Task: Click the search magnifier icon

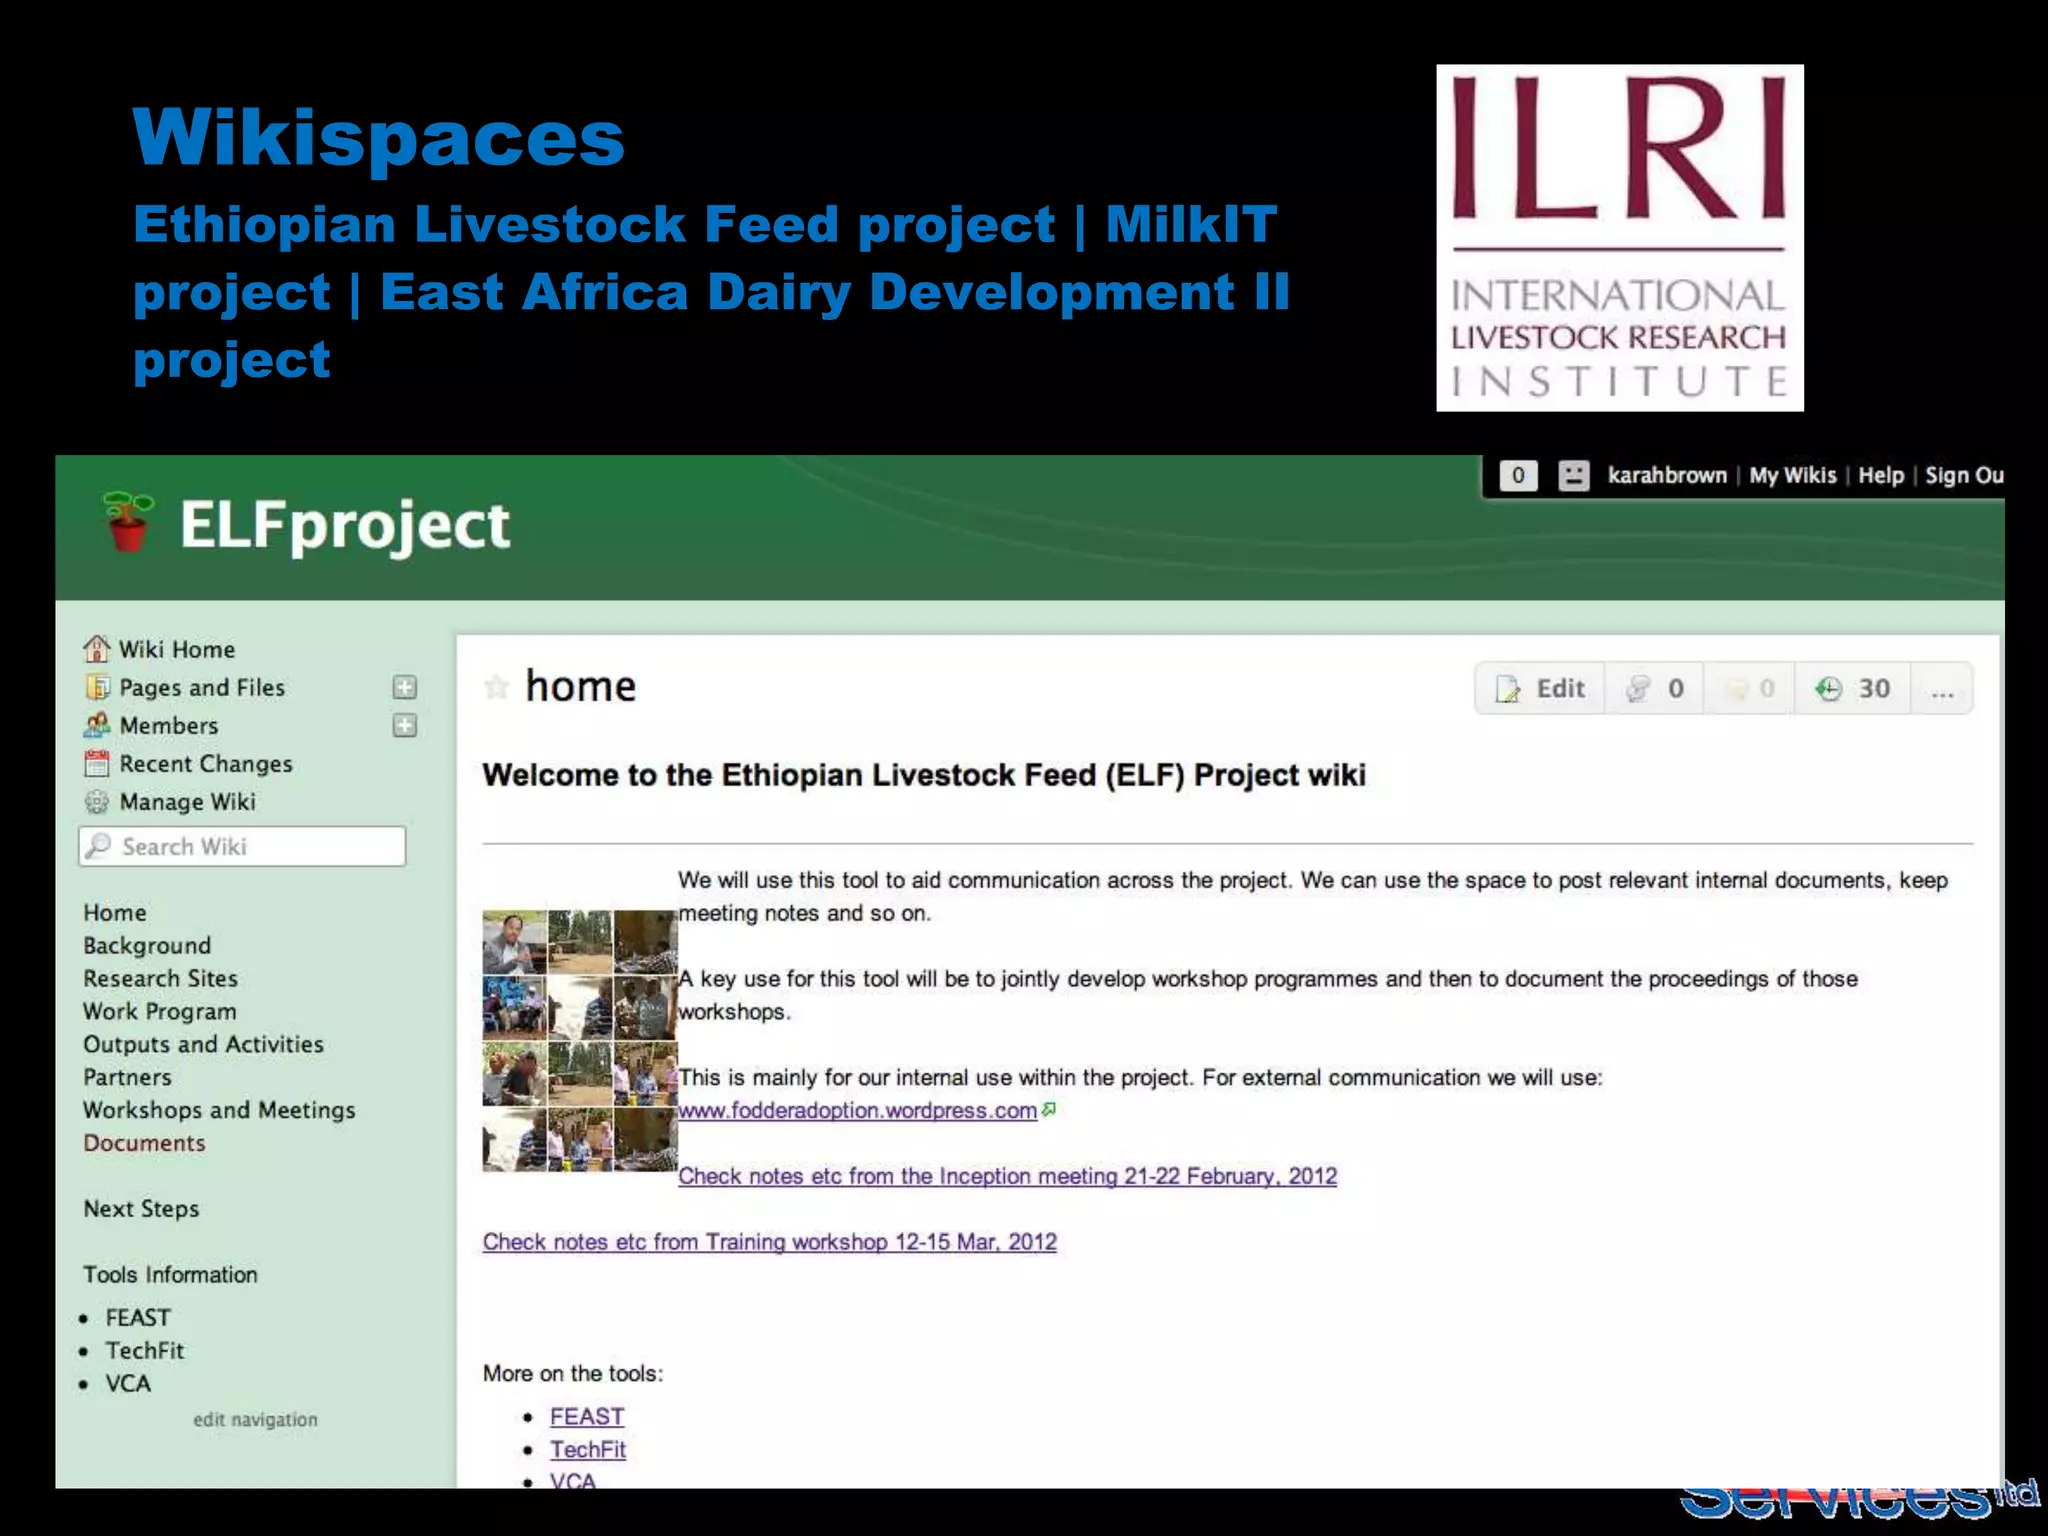Action: coord(99,845)
